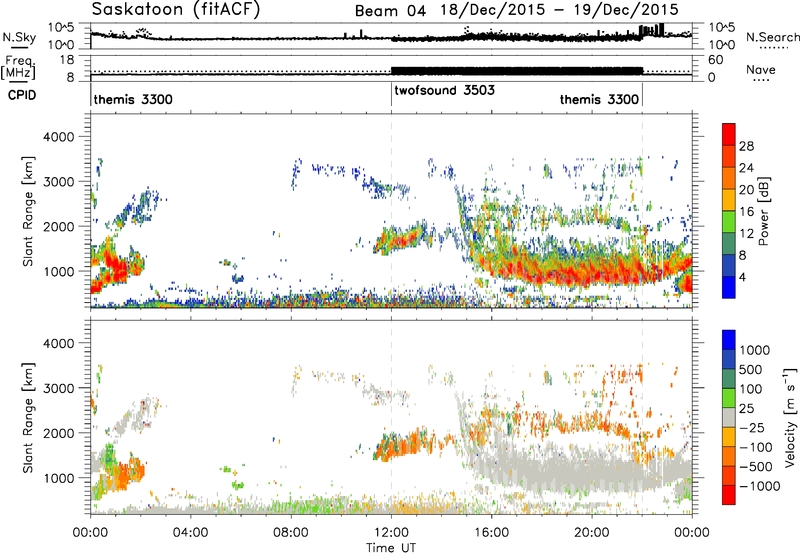The width and height of the screenshot is (800, 554).
Task: Click the 'Power [dB]' color bar label
Action: click(763, 211)
